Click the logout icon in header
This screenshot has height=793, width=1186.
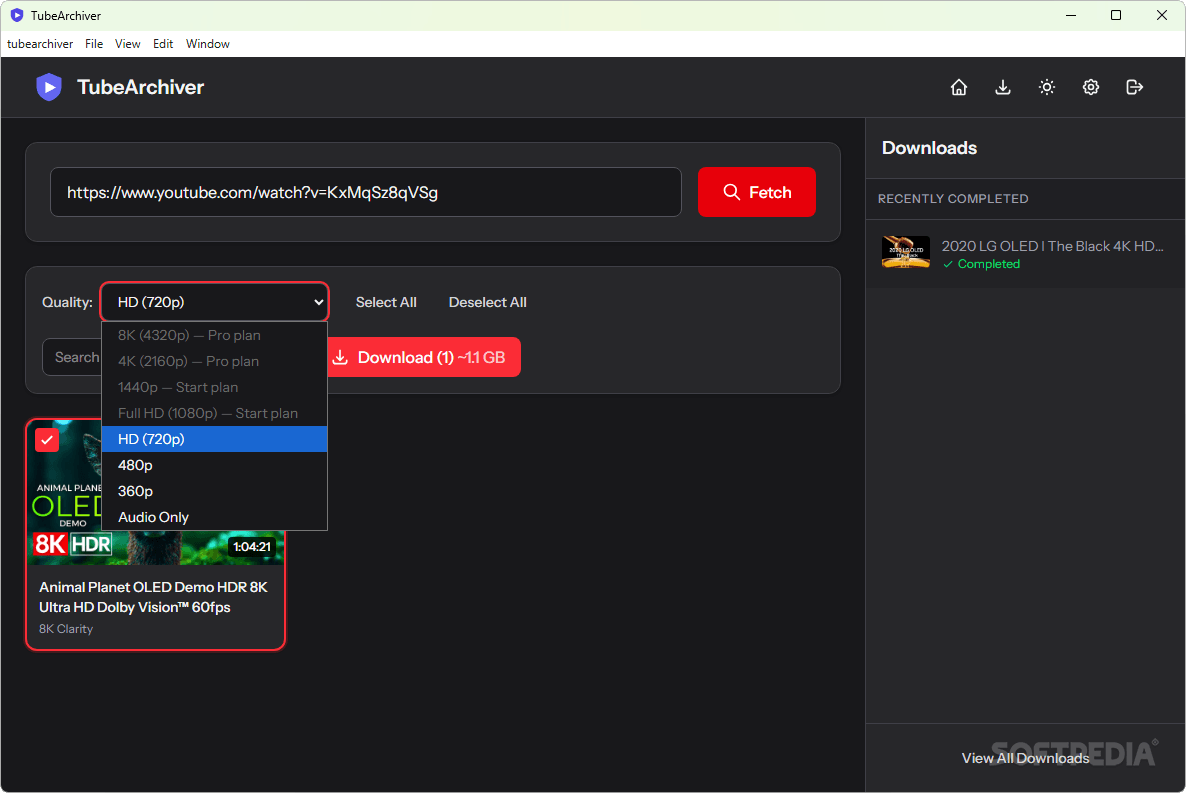tap(1134, 87)
